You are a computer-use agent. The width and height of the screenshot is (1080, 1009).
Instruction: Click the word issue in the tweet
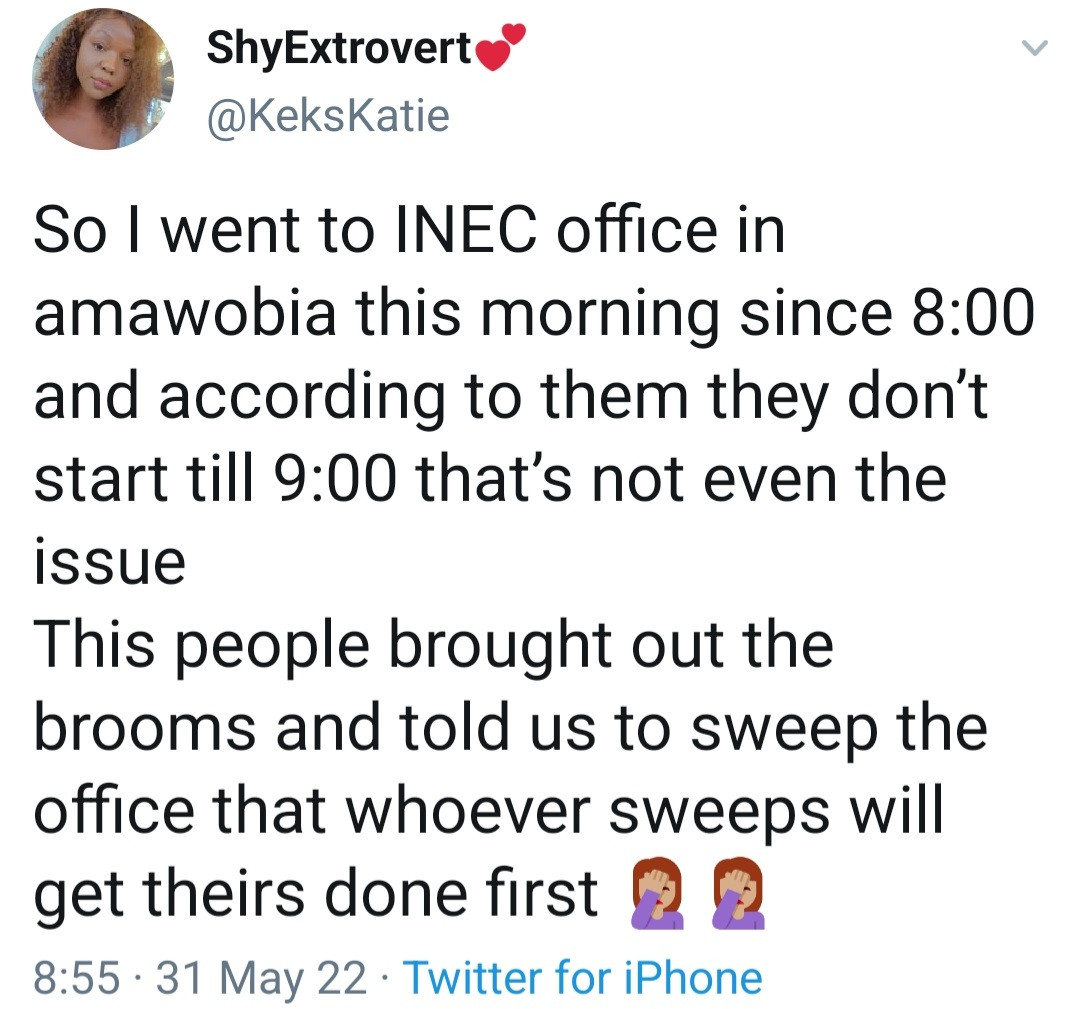coord(110,561)
